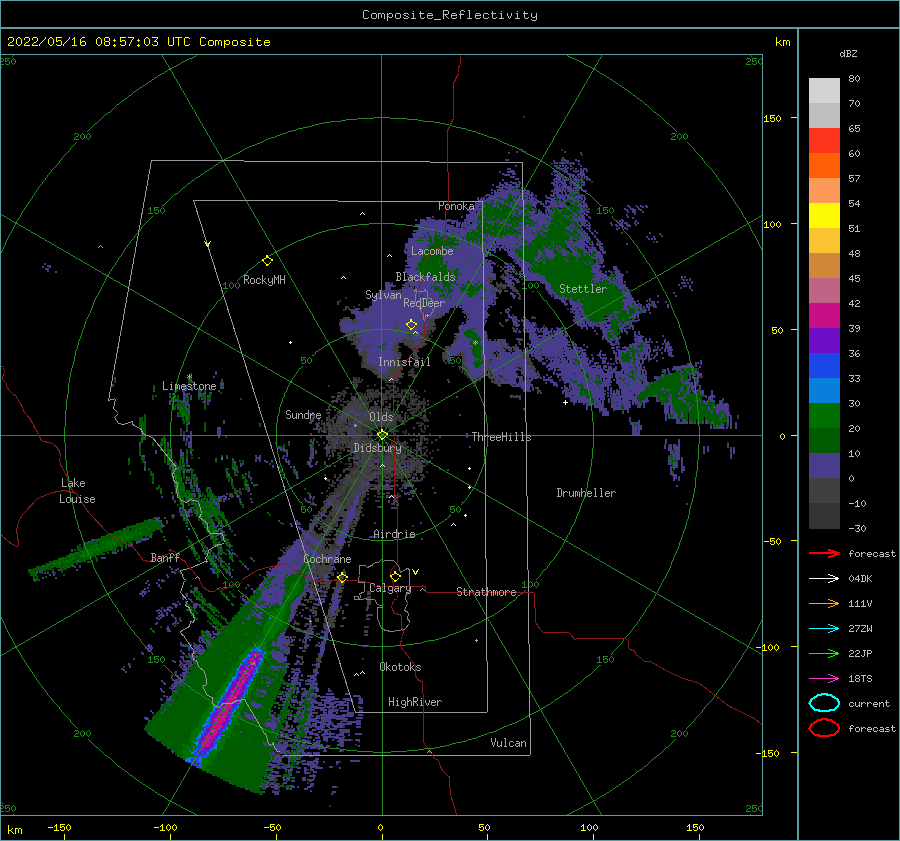Click the Stettler city label
Viewport: 900px width, 841px height.
click(x=583, y=289)
